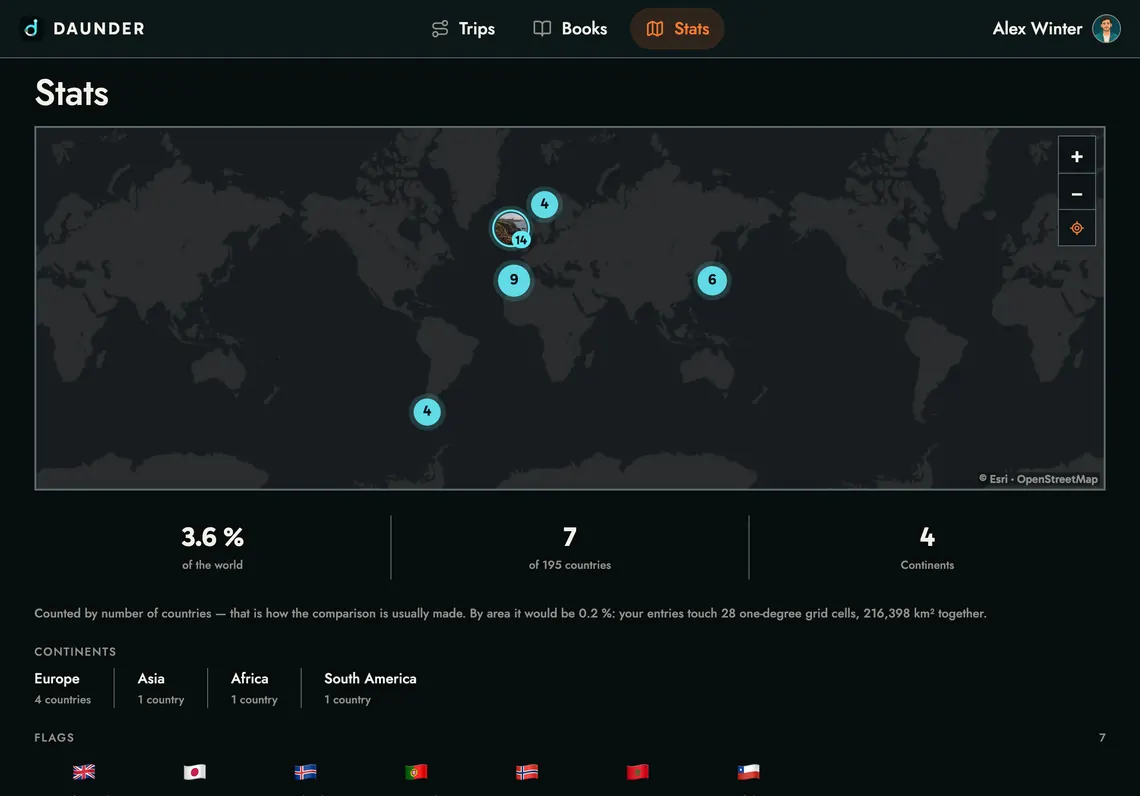Image resolution: width=1140 pixels, height=796 pixels.
Task: Click the 'Stats' page heading
Action: [x=71, y=93]
